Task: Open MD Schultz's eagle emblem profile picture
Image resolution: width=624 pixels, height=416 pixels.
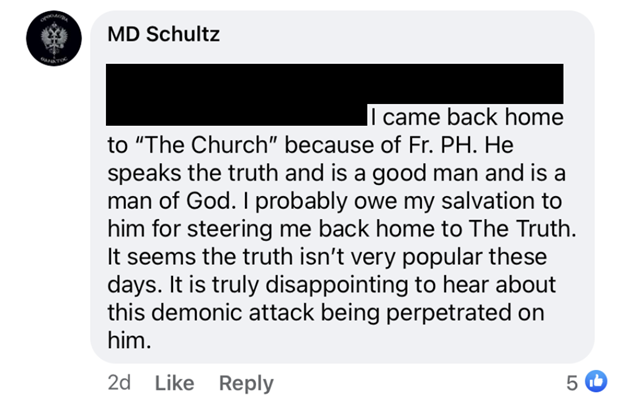Action: tap(54, 39)
